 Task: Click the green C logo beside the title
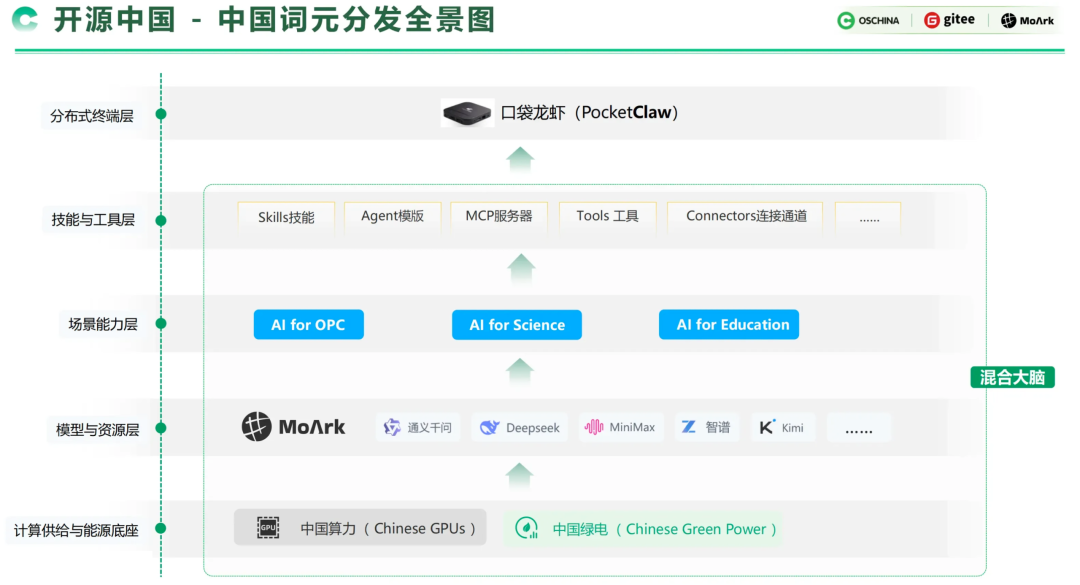click(25, 19)
